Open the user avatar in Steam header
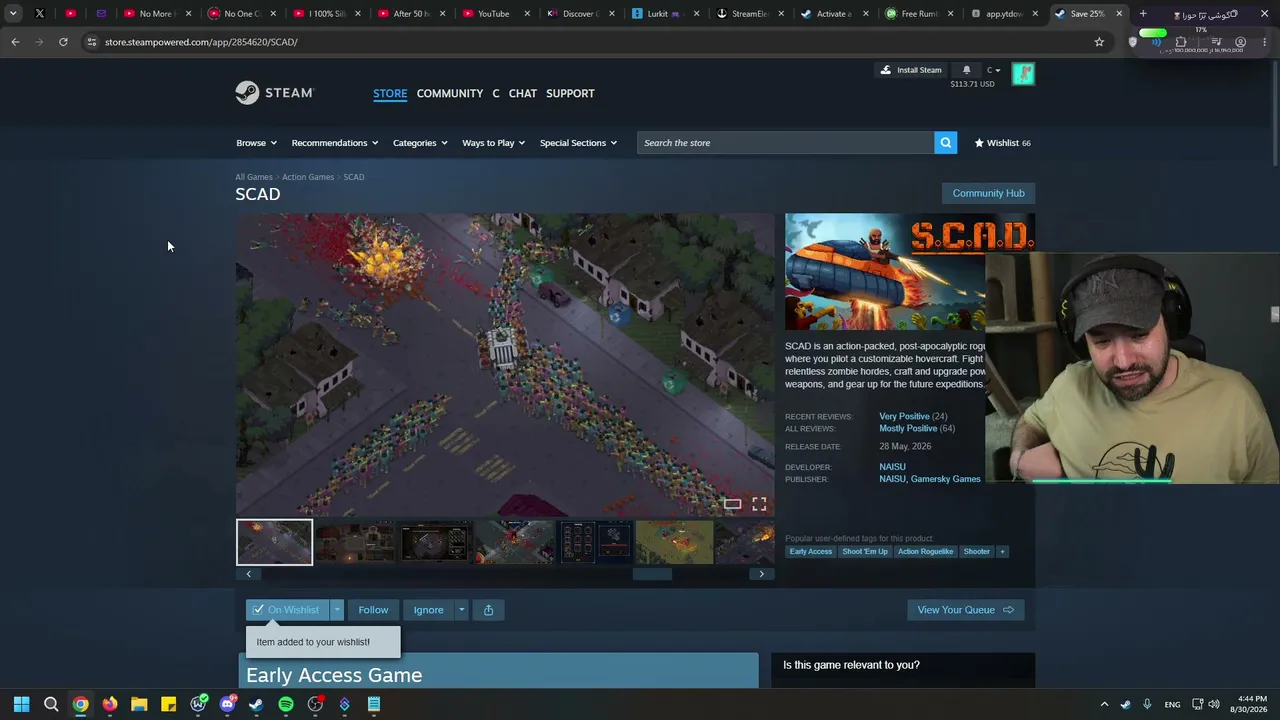This screenshot has height=720, width=1280. pyautogui.click(x=1023, y=74)
